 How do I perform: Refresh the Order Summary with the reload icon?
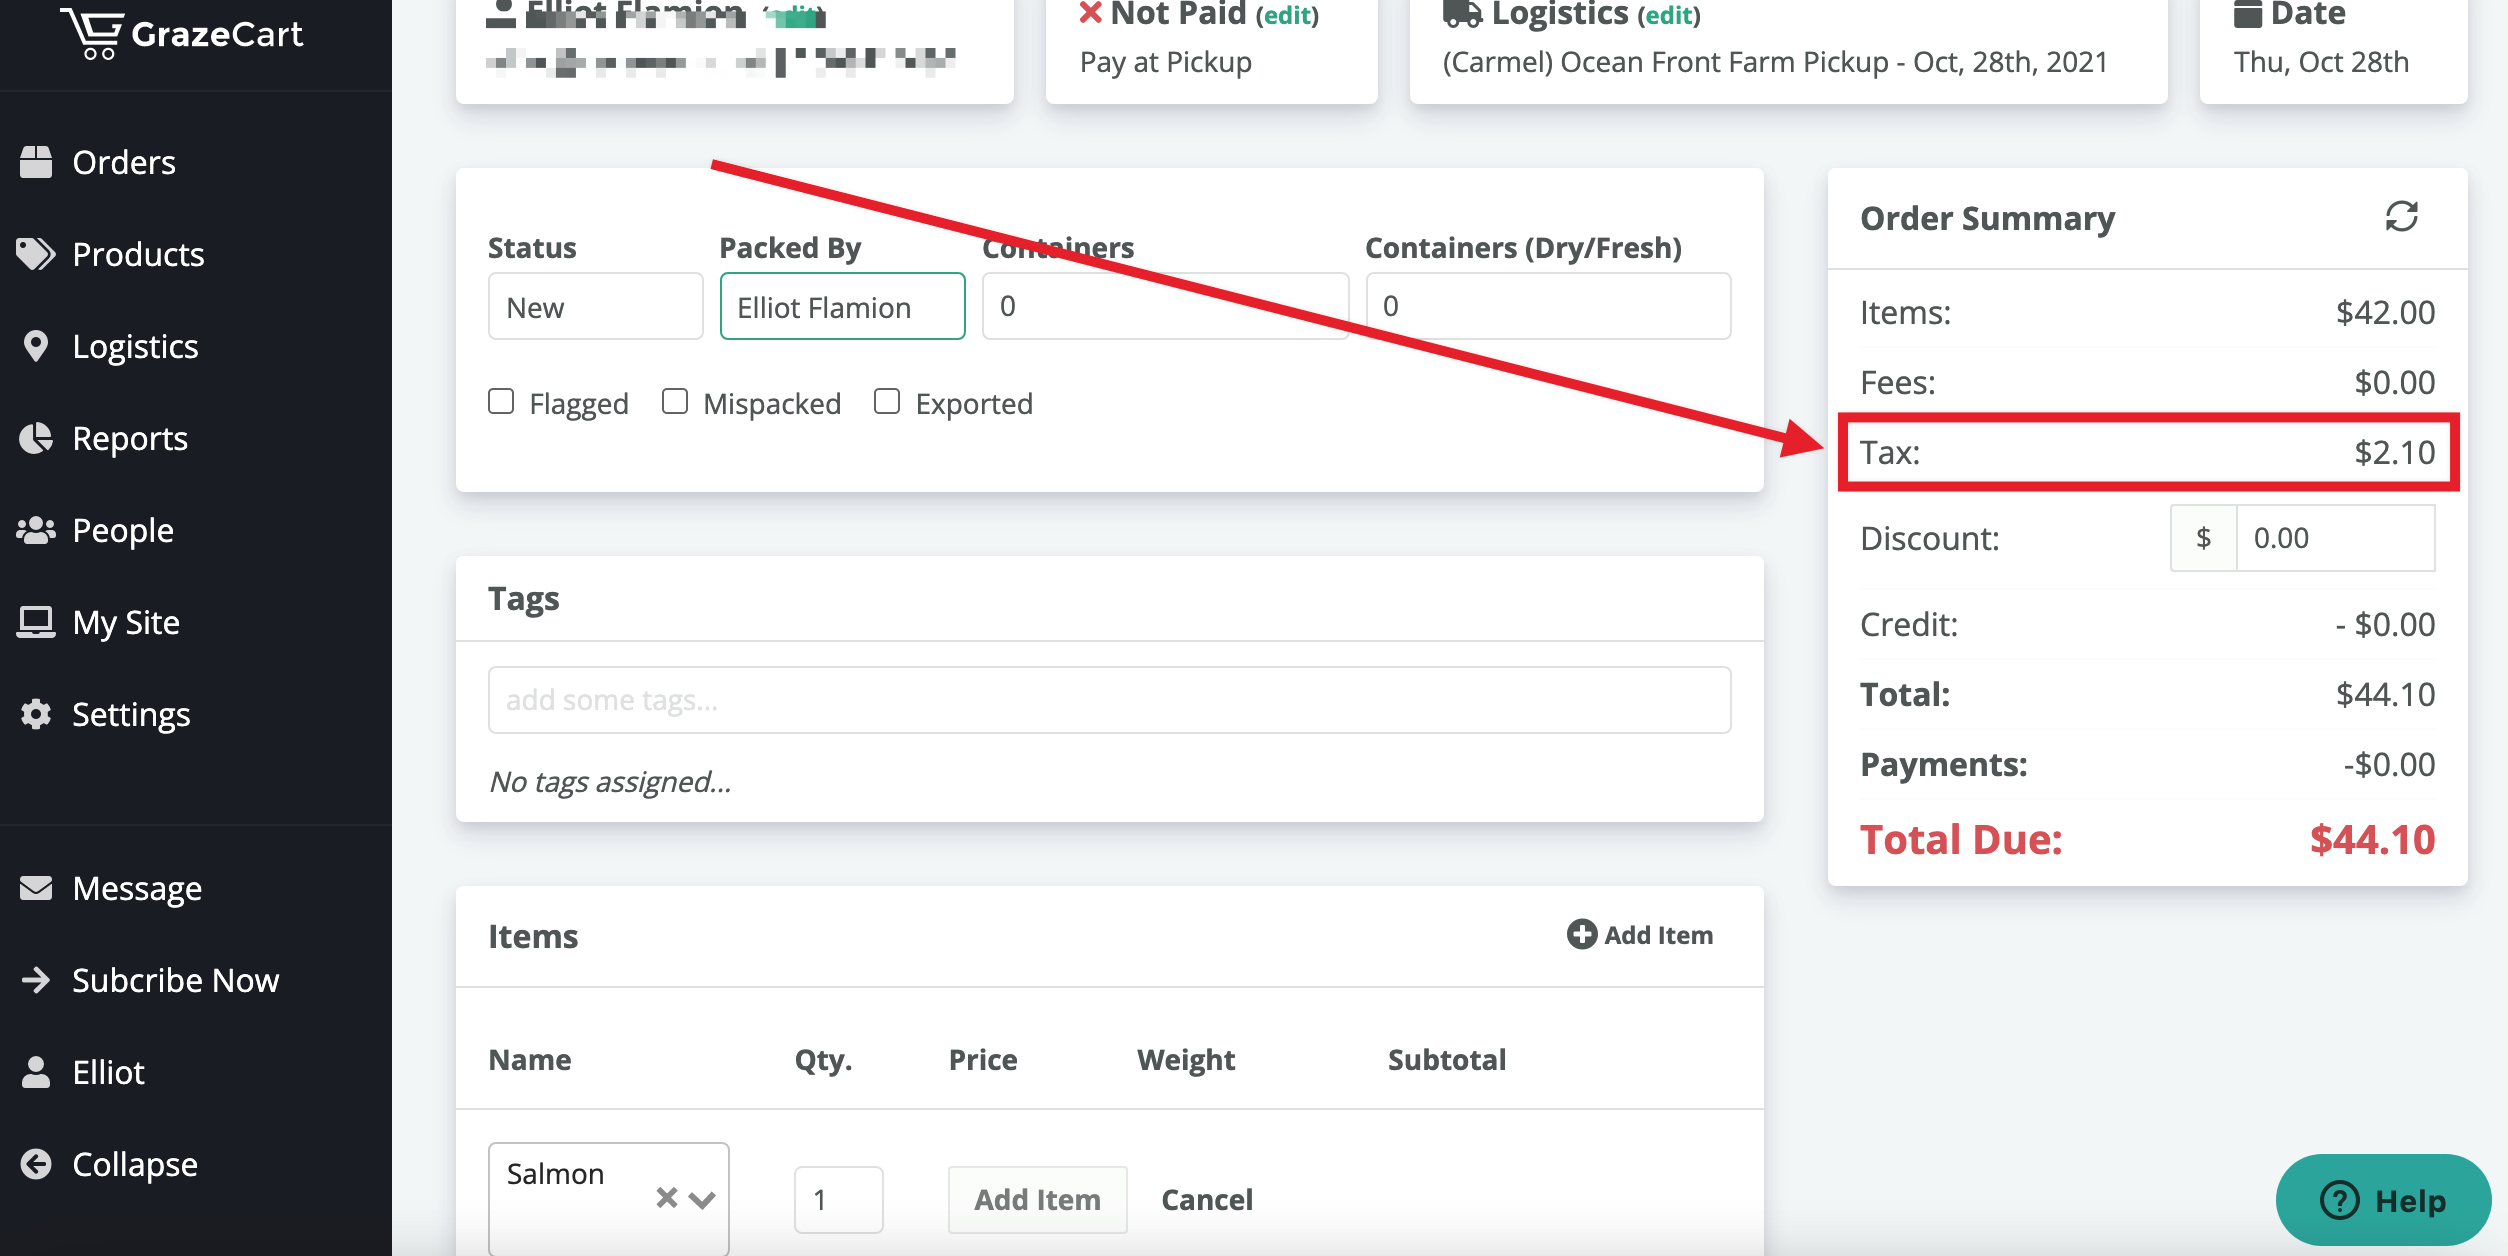[x=2401, y=217]
